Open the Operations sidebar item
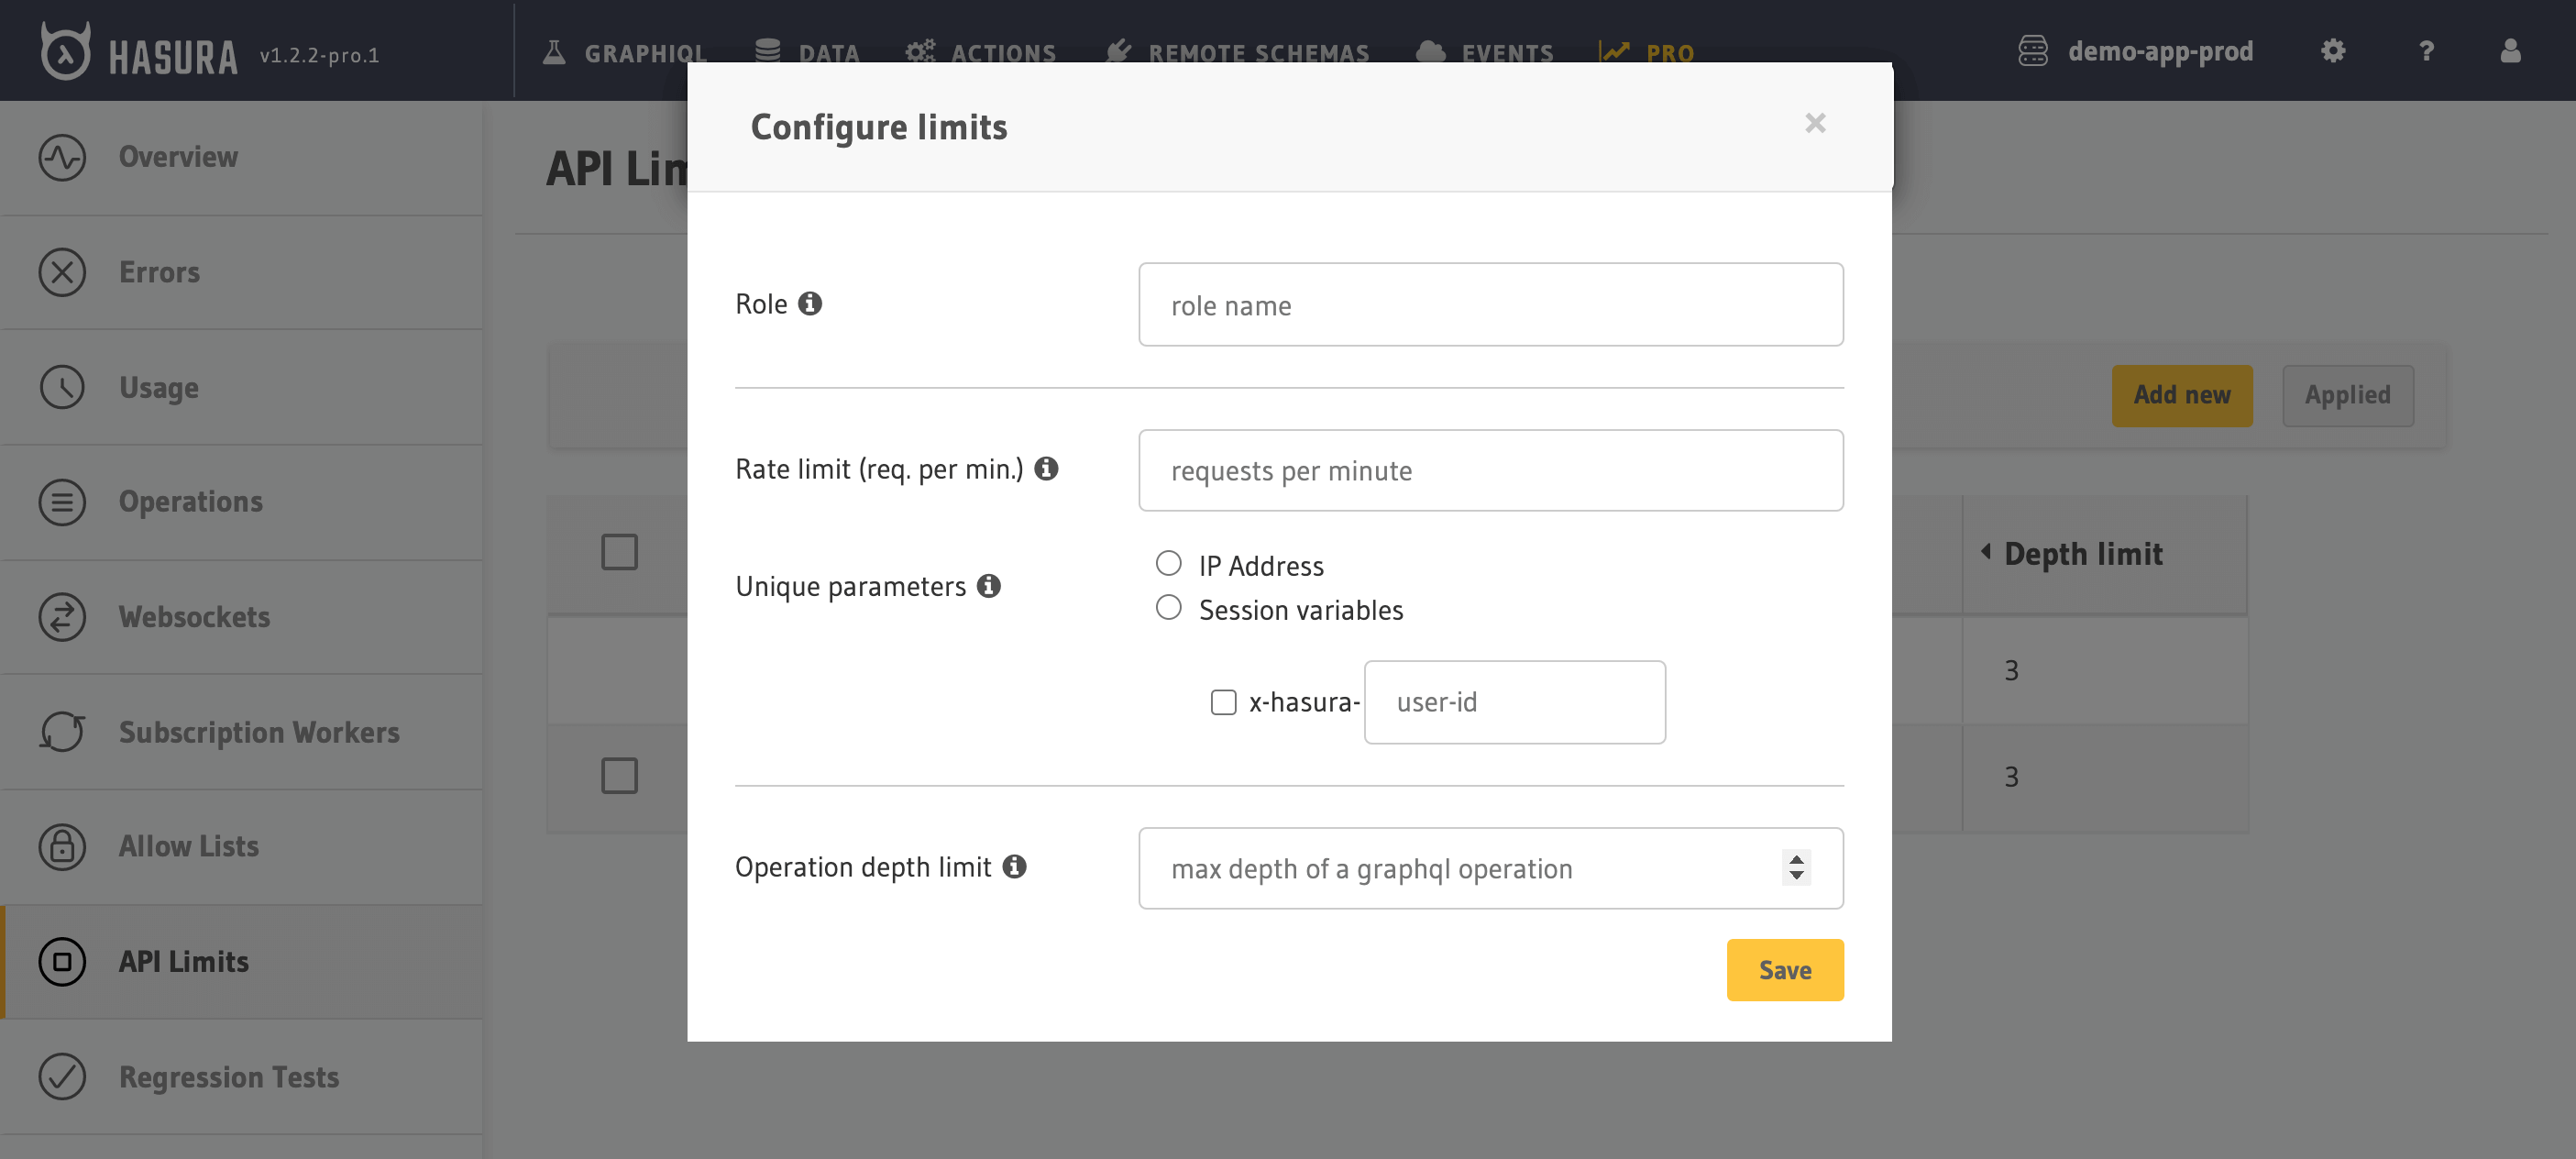The height and width of the screenshot is (1159, 2576). tap(190, 501)
